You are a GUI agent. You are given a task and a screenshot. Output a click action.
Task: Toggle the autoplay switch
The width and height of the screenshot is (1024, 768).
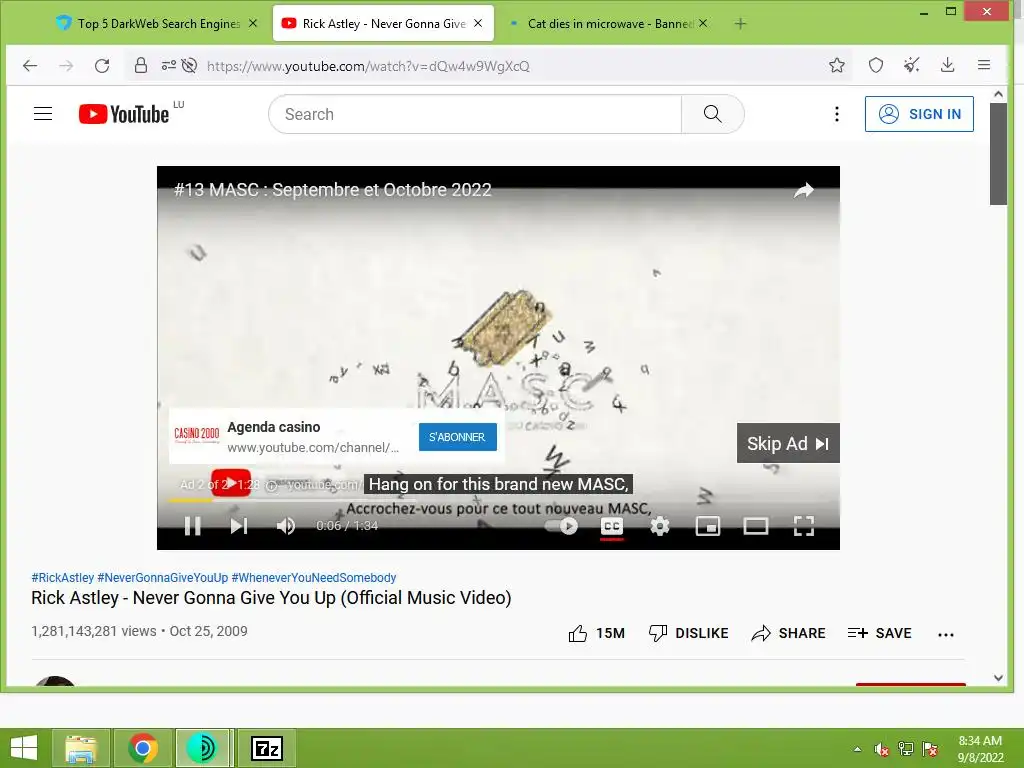[x=562, y=526]
